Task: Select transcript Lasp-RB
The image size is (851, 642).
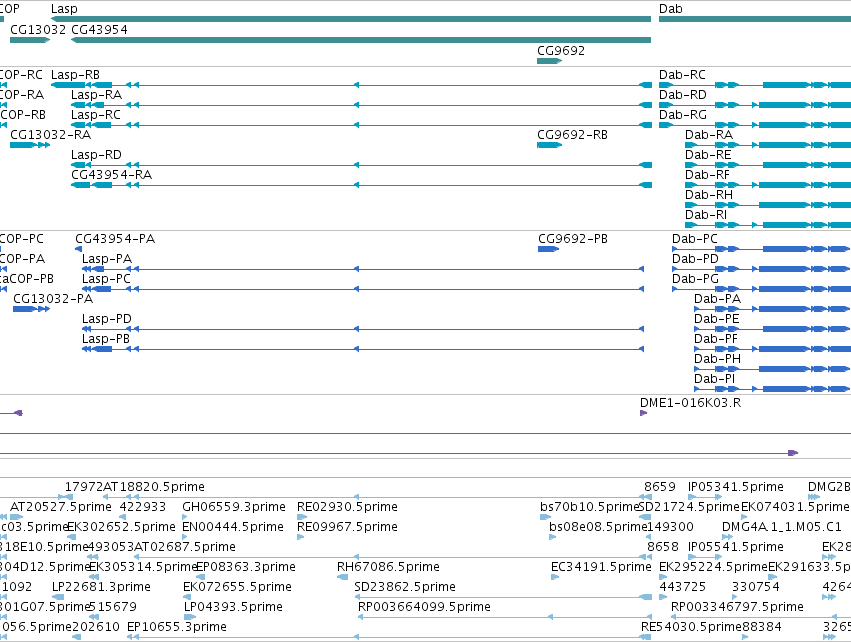Action: coord(75,74)
